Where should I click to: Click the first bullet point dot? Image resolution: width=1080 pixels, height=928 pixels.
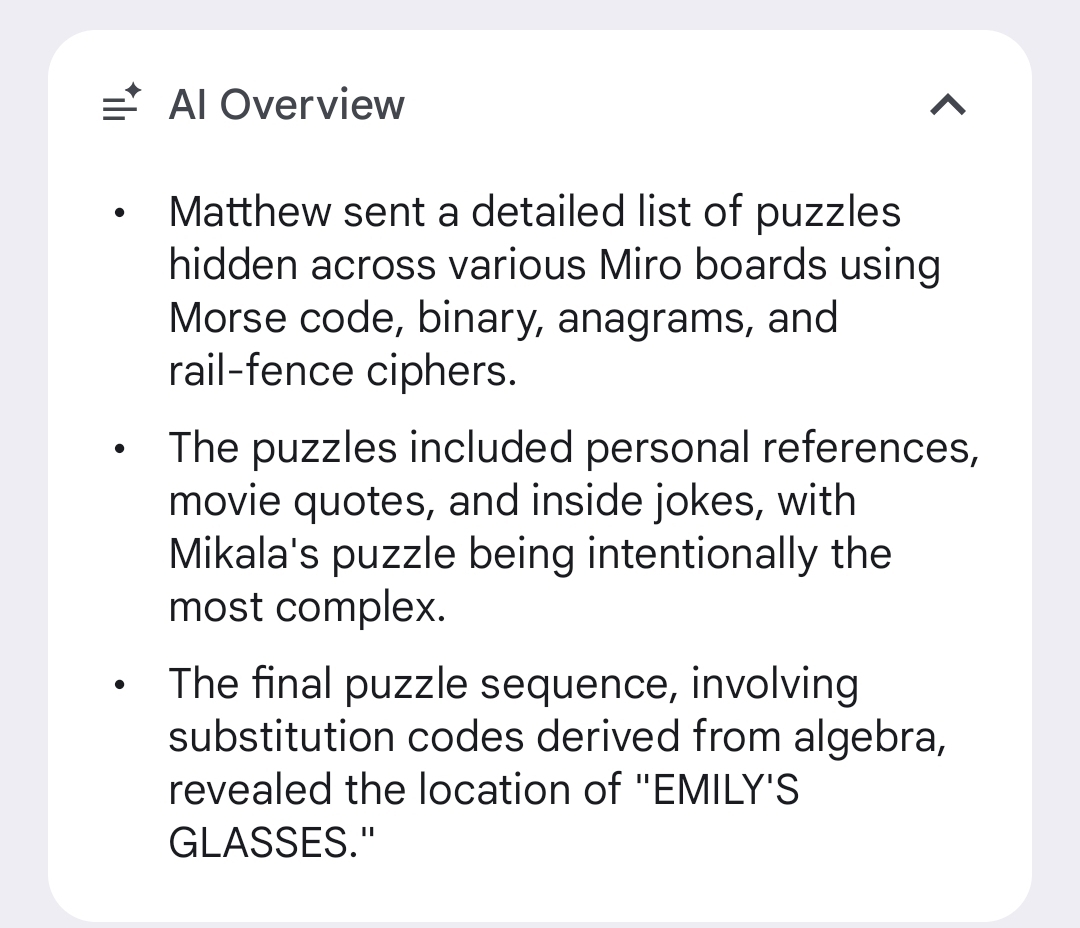120,213
